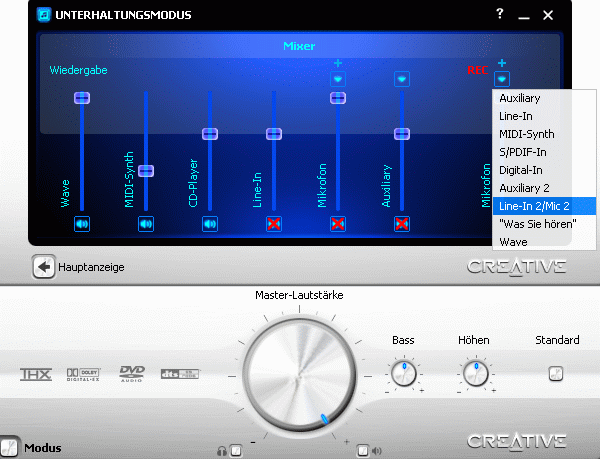Screen dimensions: 600x459
Task: Toggle the master speaker mute button
Action: point(363,451)
